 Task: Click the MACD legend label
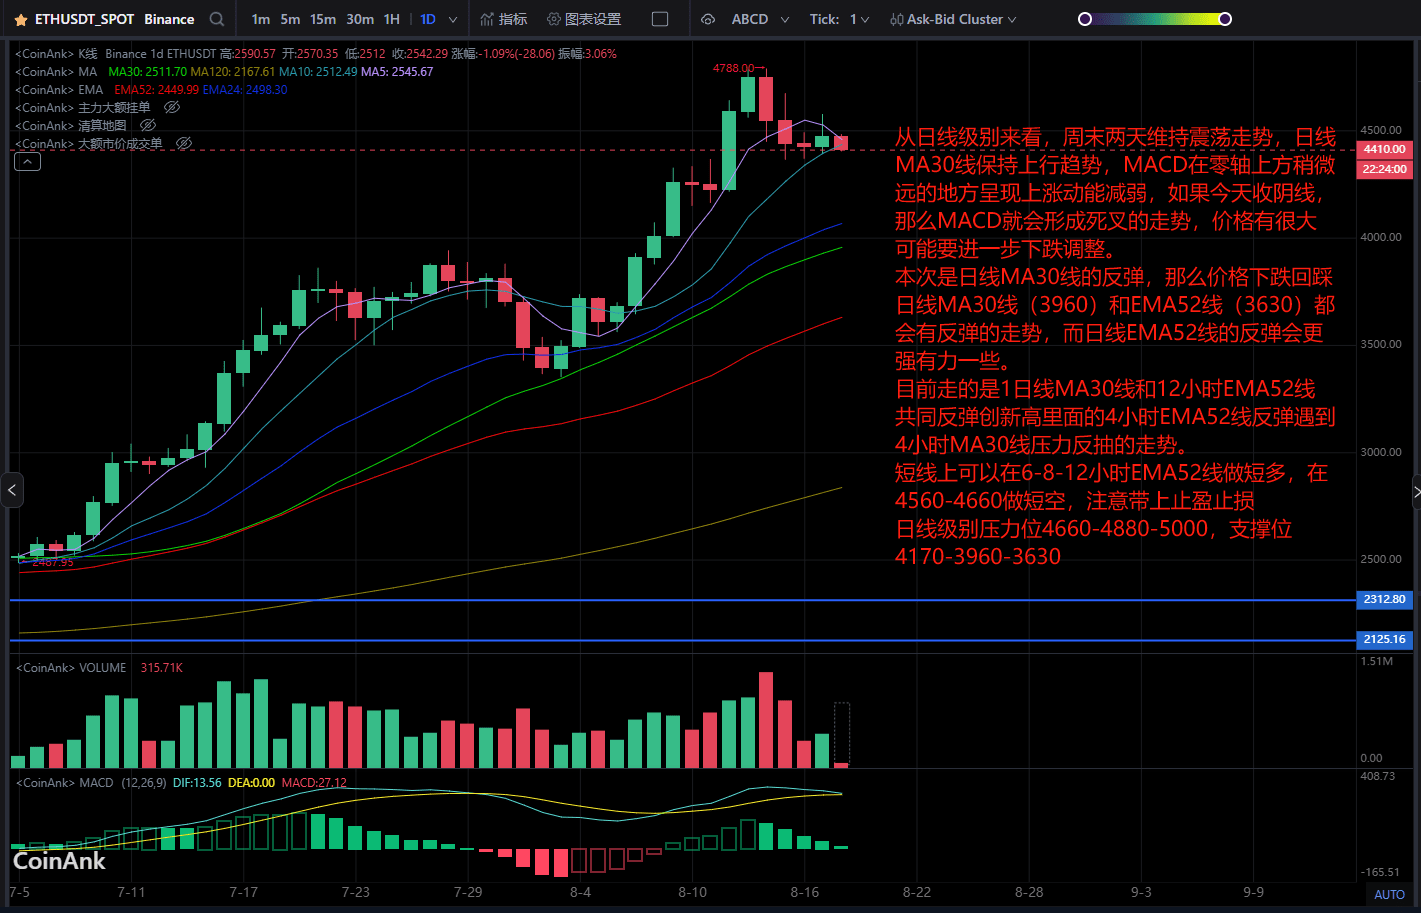(97, 783)
